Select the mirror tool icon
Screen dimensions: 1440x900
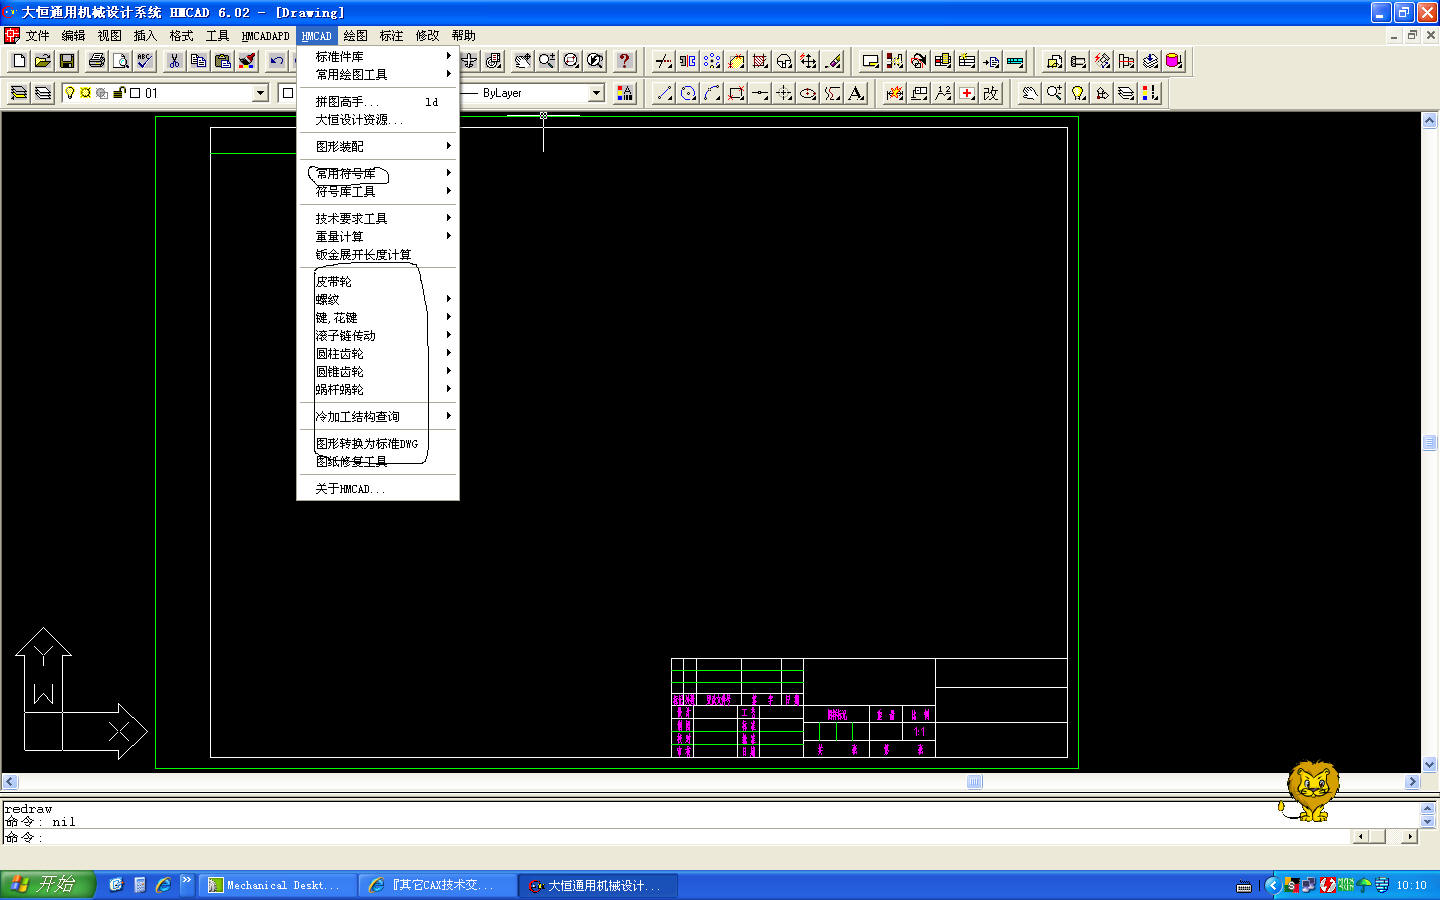[x=688, y=61]
